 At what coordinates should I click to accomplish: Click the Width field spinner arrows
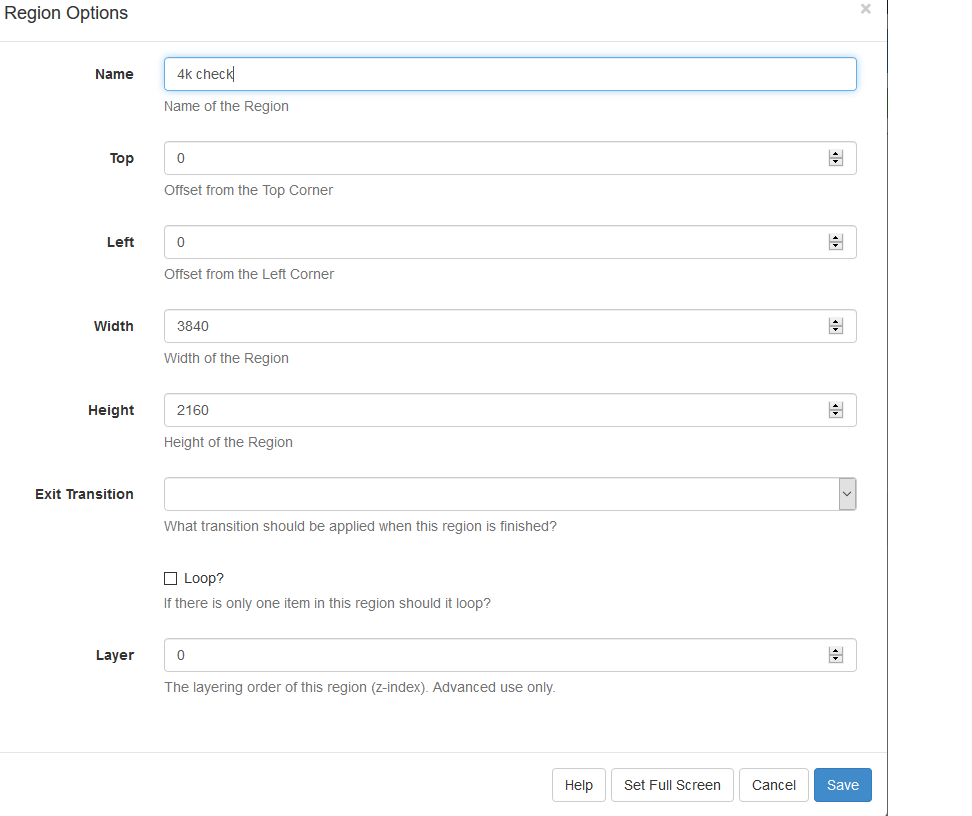[836, 326]
